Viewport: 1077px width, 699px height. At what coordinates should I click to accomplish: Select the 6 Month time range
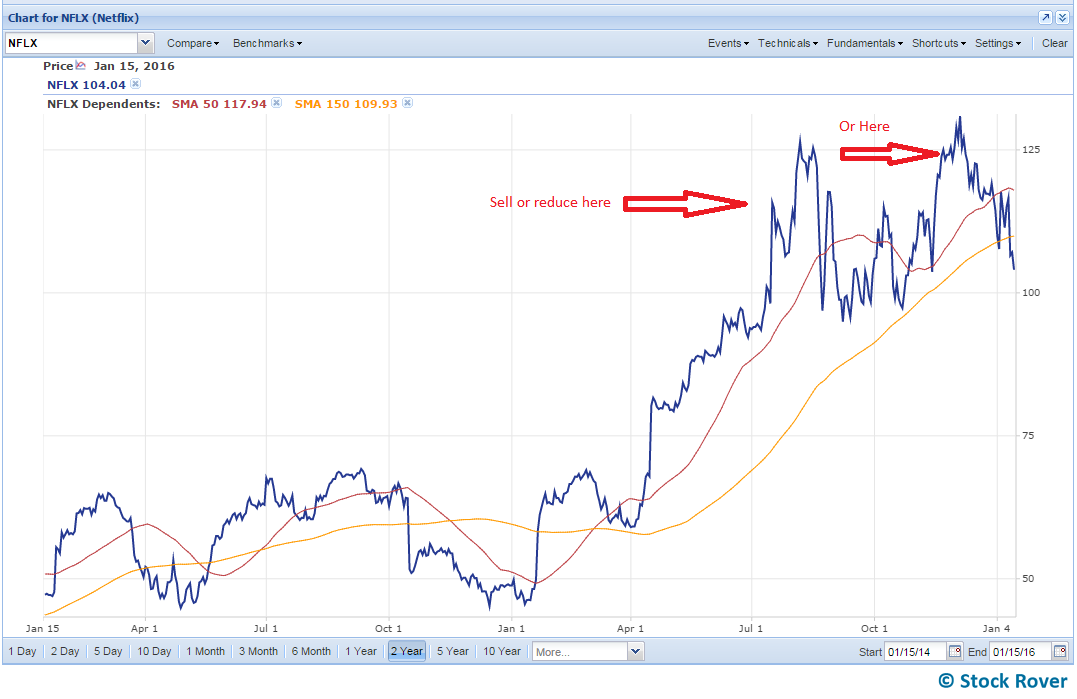click(311, 651)
